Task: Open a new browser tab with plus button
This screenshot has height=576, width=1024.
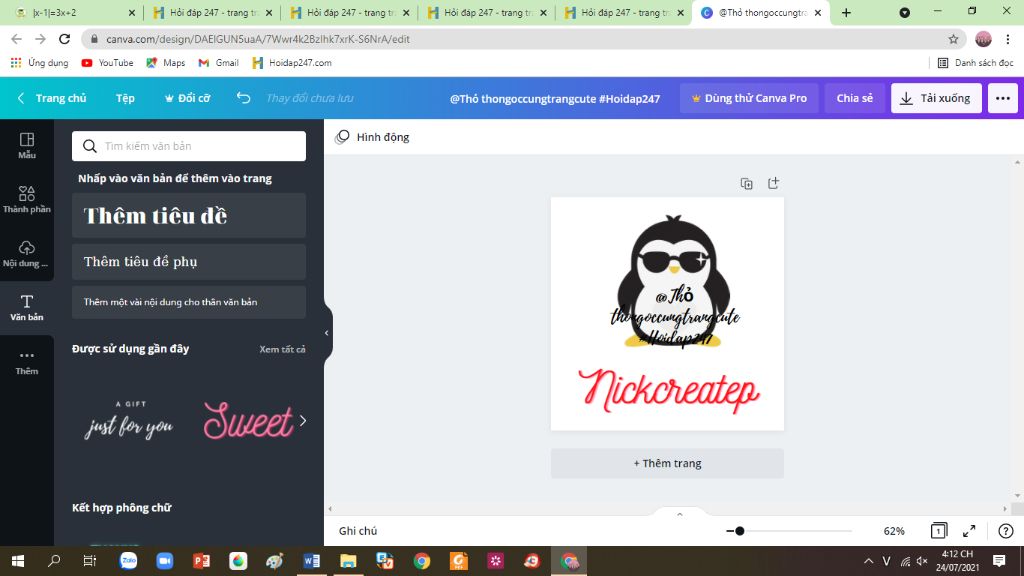Action: click(846, 12)
